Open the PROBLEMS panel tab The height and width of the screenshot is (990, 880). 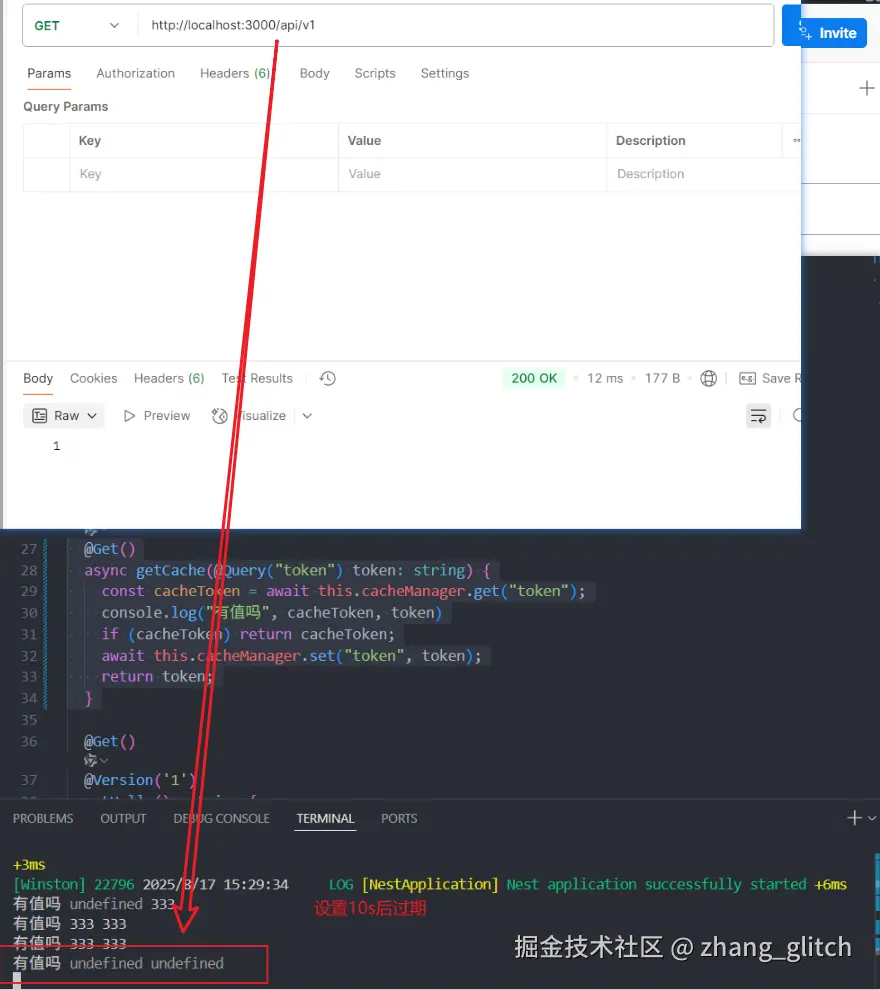[43, 818]
